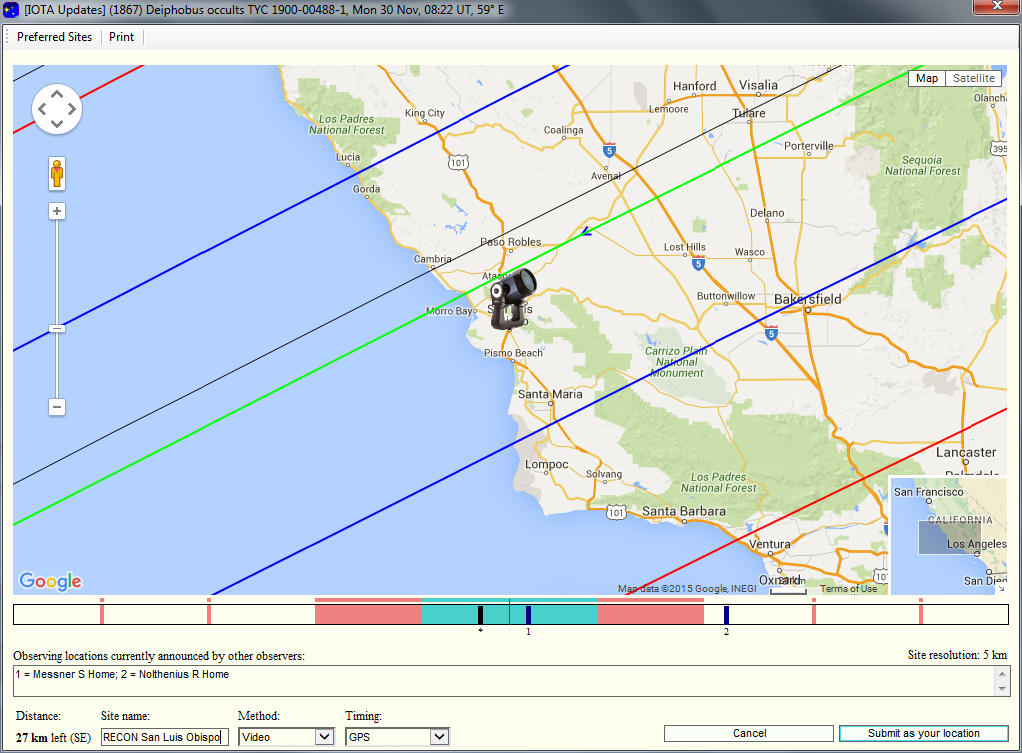Image resolution: width=1022 pixels, height=753 pixels.
Task: Zoom in with the plus button
Action: [x=57, y=211]
